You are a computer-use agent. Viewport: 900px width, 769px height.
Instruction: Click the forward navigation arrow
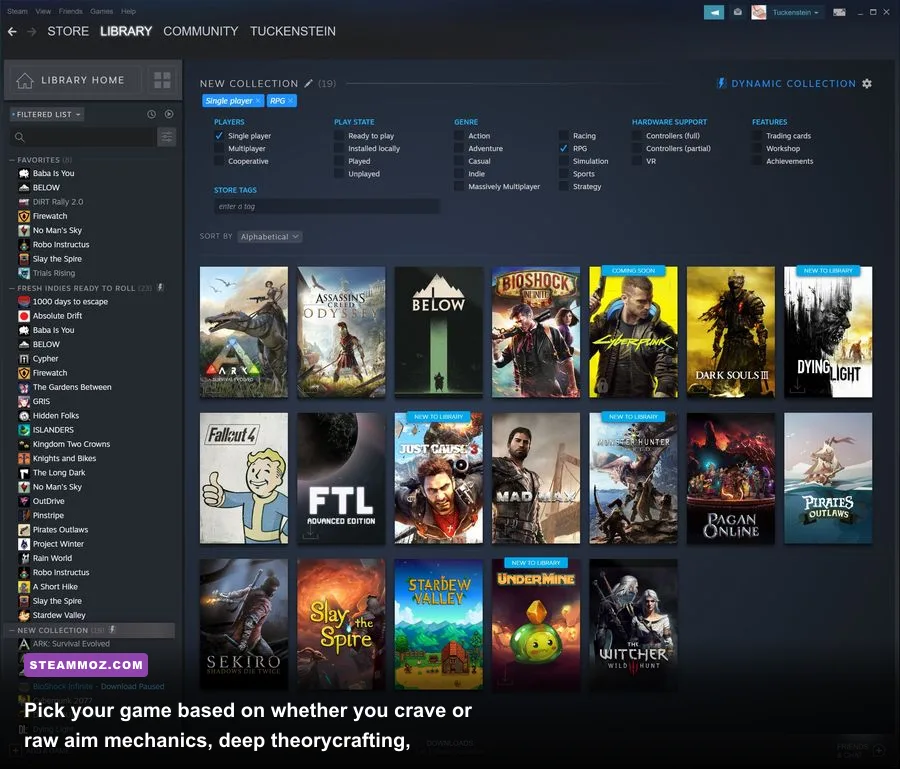click(32, 32)
